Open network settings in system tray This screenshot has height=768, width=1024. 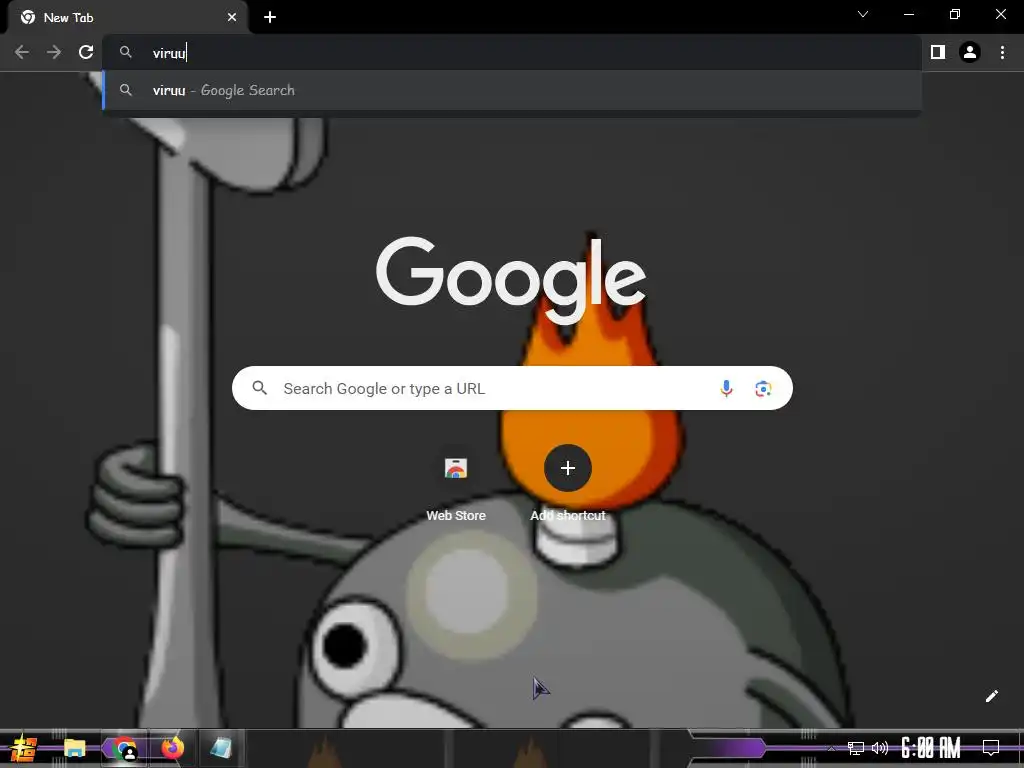(x=856, y=748)
